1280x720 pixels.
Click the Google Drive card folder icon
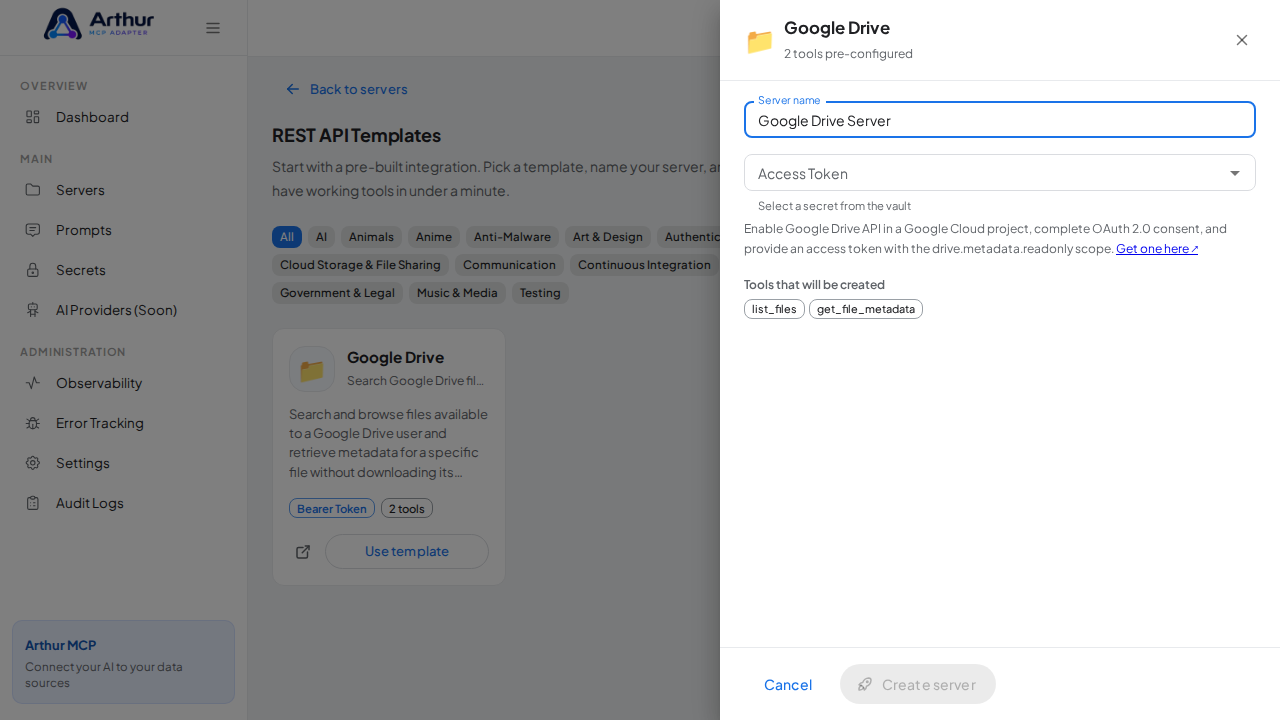coord(312,369)
